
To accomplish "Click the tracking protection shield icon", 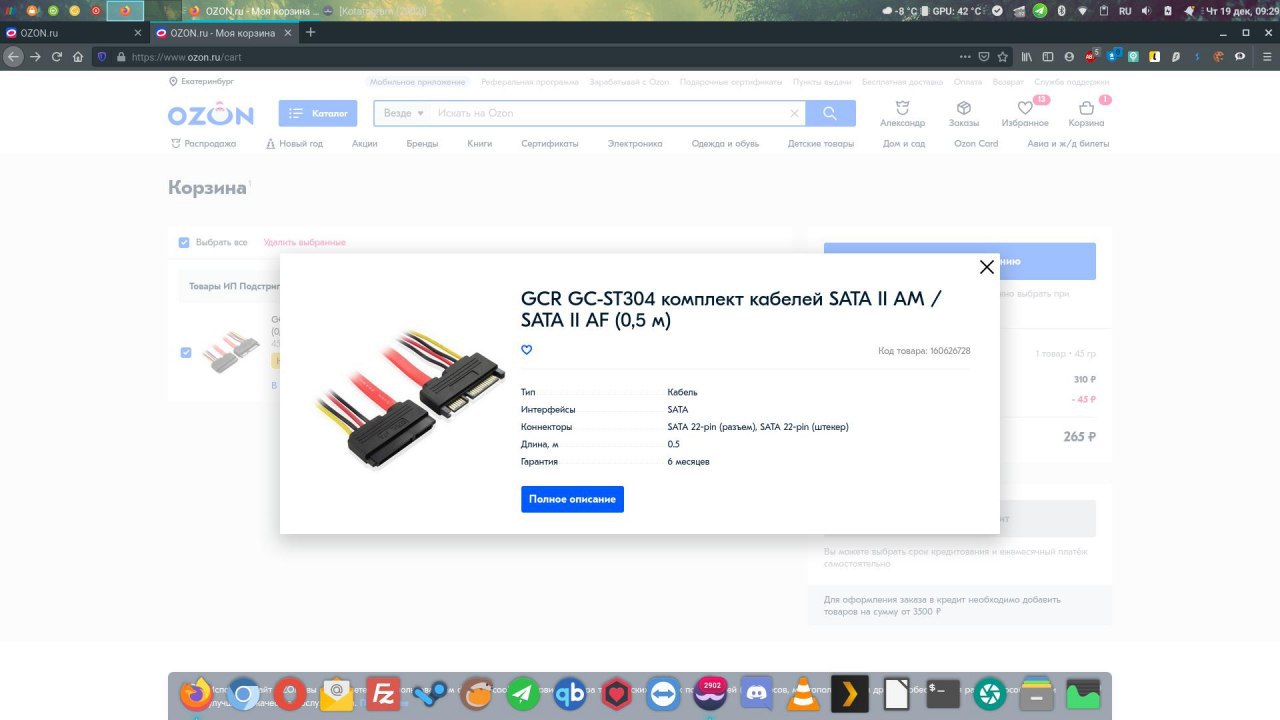I will click(x=101, y=57).
